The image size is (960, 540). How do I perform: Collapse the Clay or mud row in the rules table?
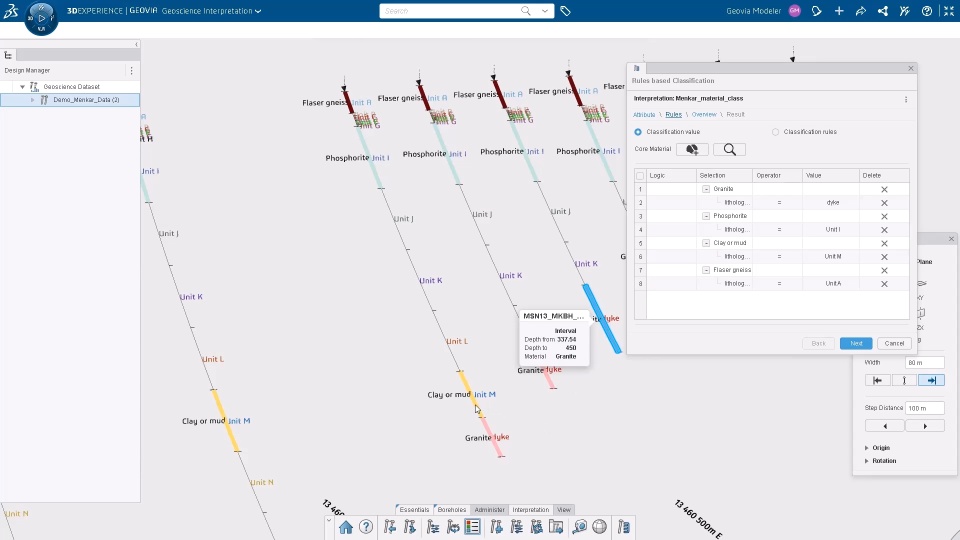point(706,243)
